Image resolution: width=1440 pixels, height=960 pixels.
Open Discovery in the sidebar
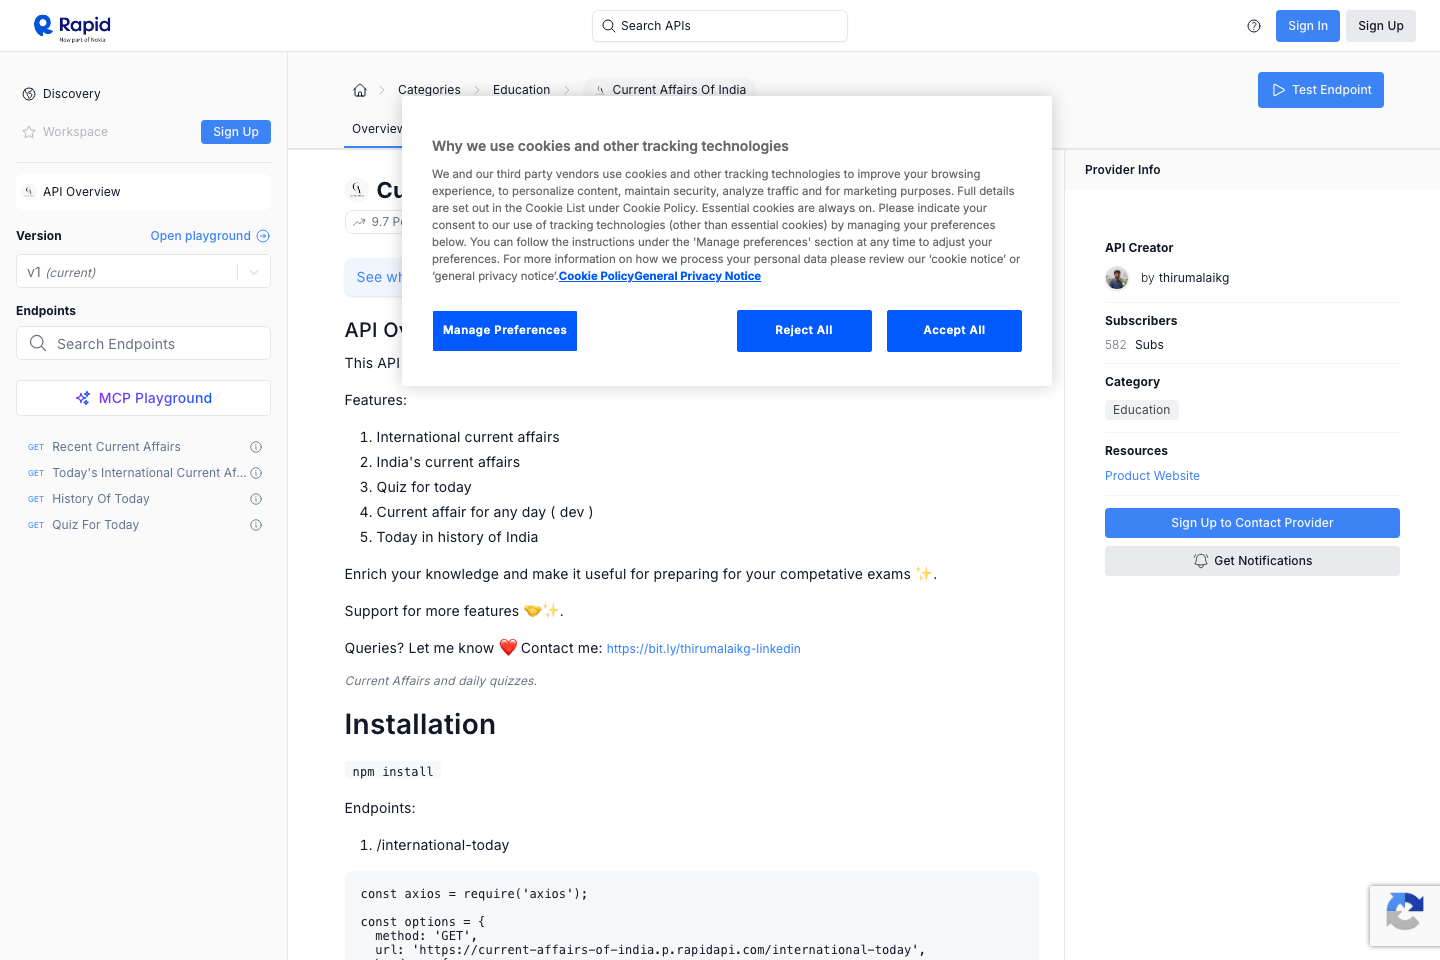pos(71,94)
